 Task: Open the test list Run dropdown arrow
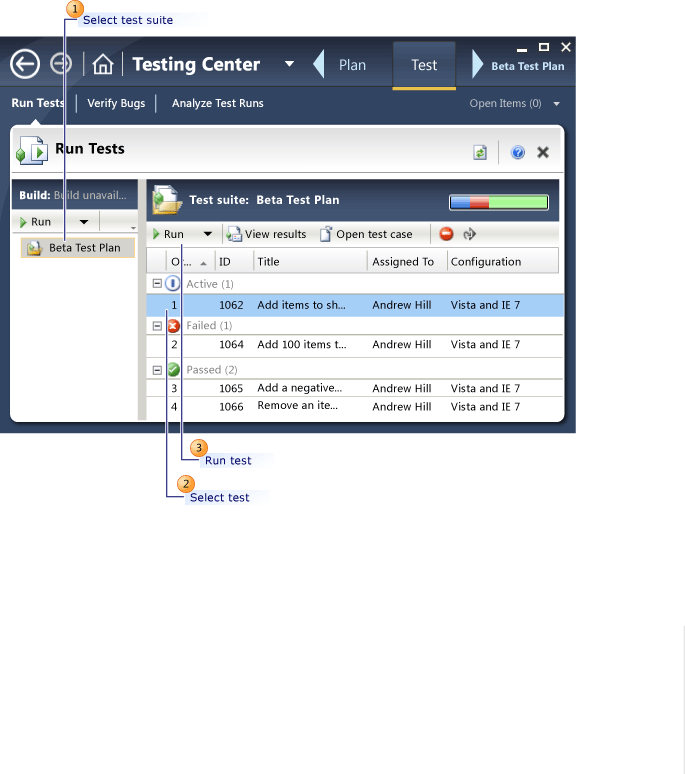pyautogui.click(x=208, y=234)
